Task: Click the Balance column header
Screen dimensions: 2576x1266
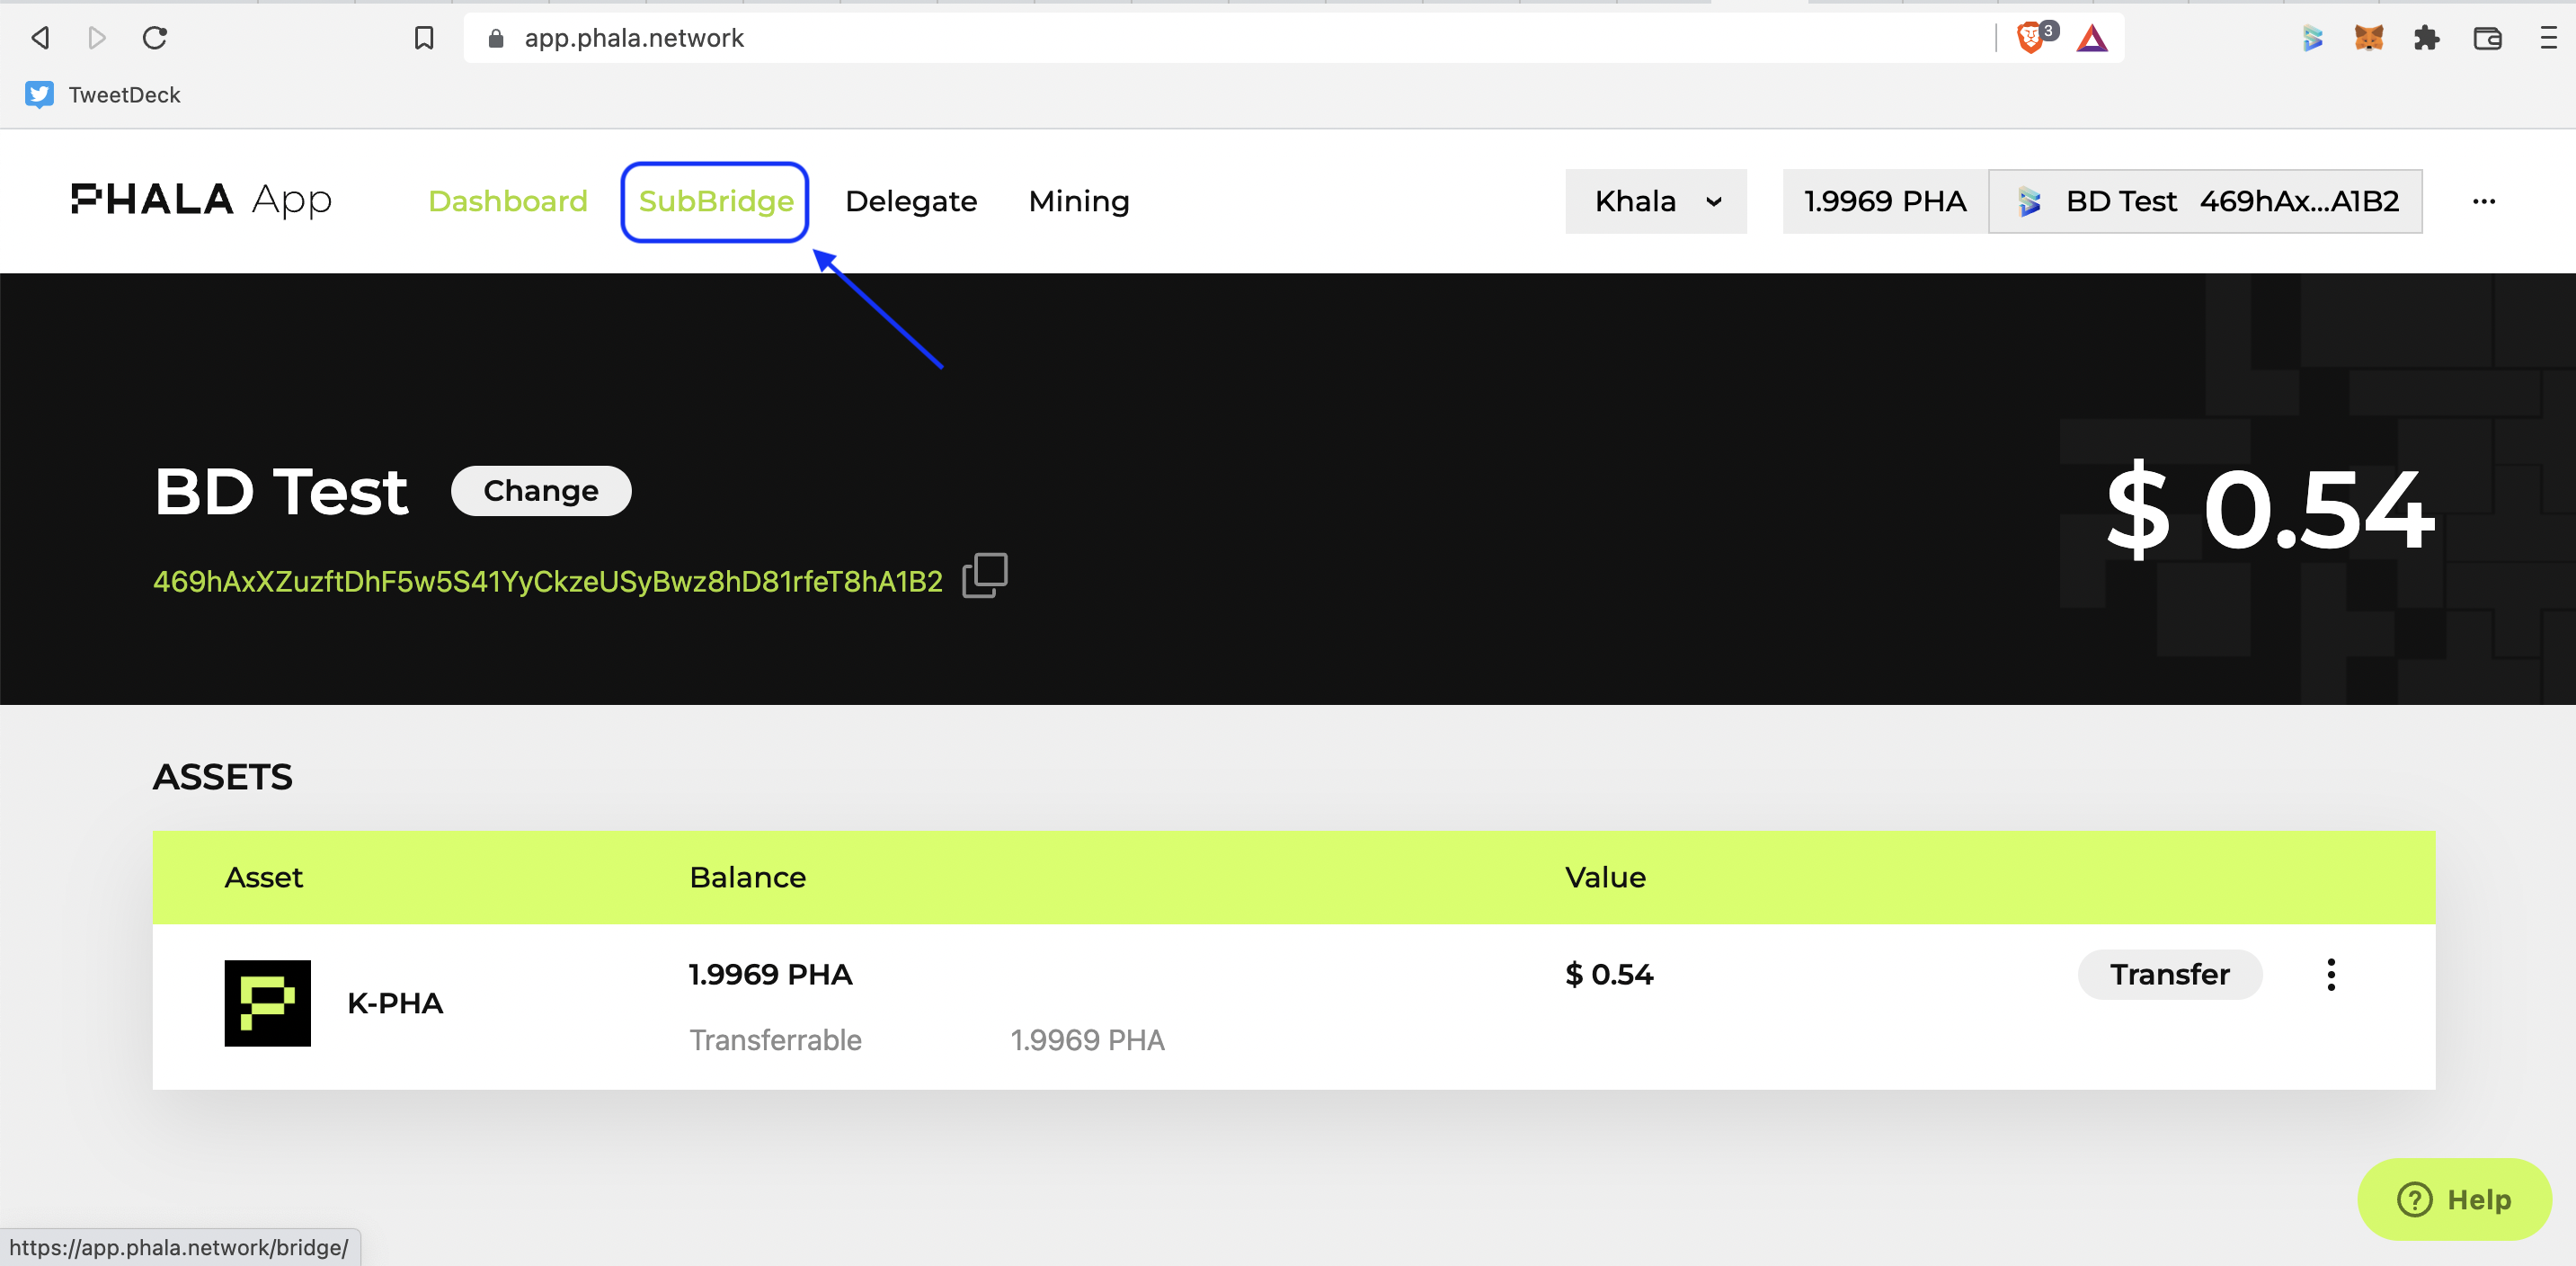Action: pos(747,877)
